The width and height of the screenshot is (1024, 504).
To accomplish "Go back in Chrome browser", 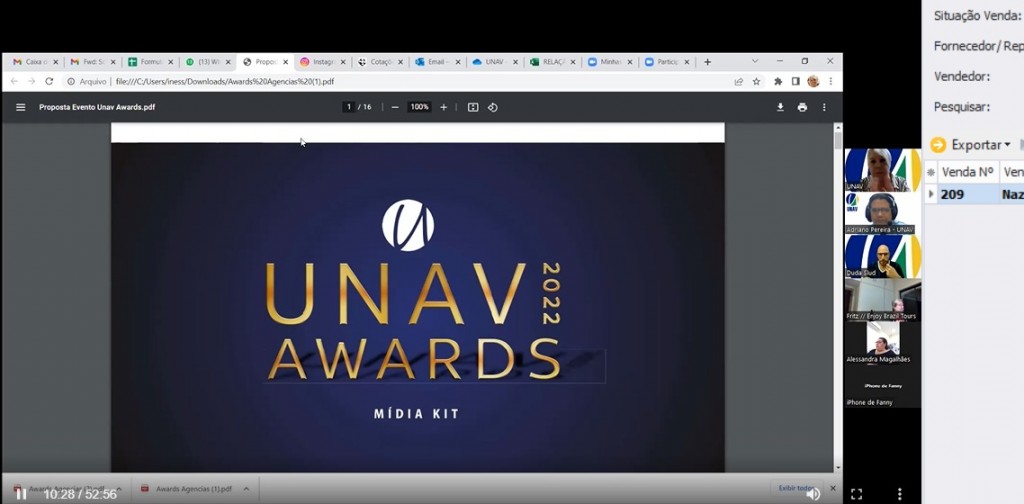I will (x=14, y=82).
